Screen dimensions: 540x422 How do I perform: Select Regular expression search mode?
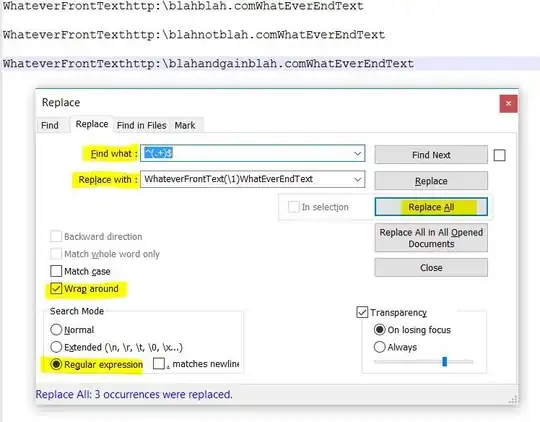56,364
